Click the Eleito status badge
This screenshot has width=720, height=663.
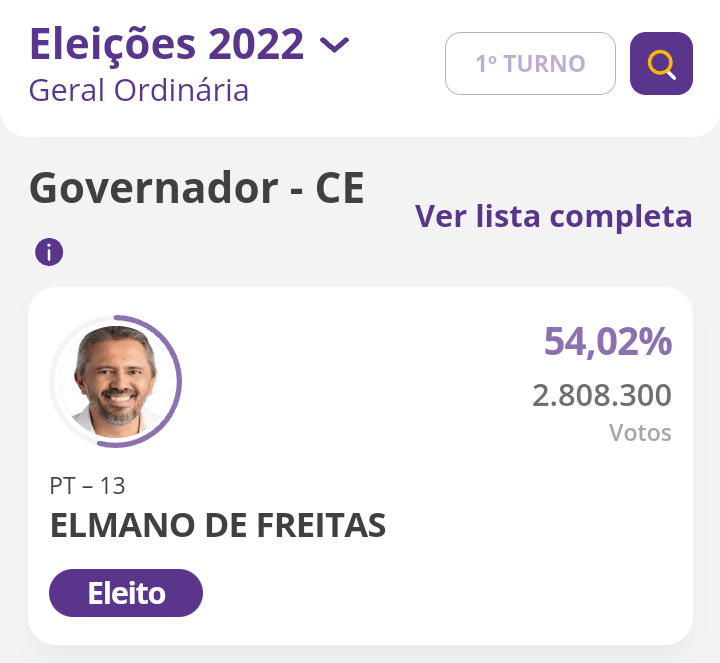click(x=126, y=593)
